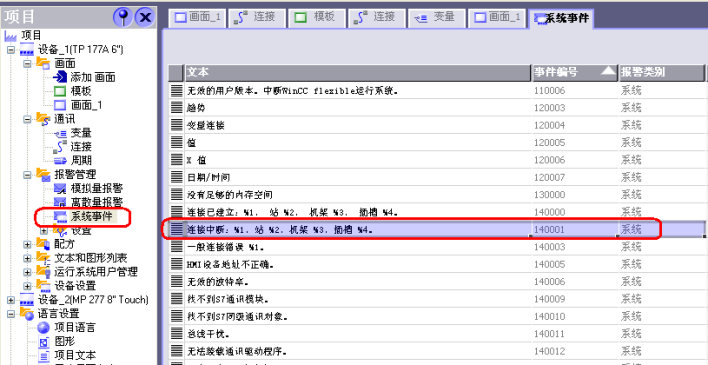Viewport: 708px width, 365px height.
Task: Select the 系统事件 tab
Action: coord(560,19)
